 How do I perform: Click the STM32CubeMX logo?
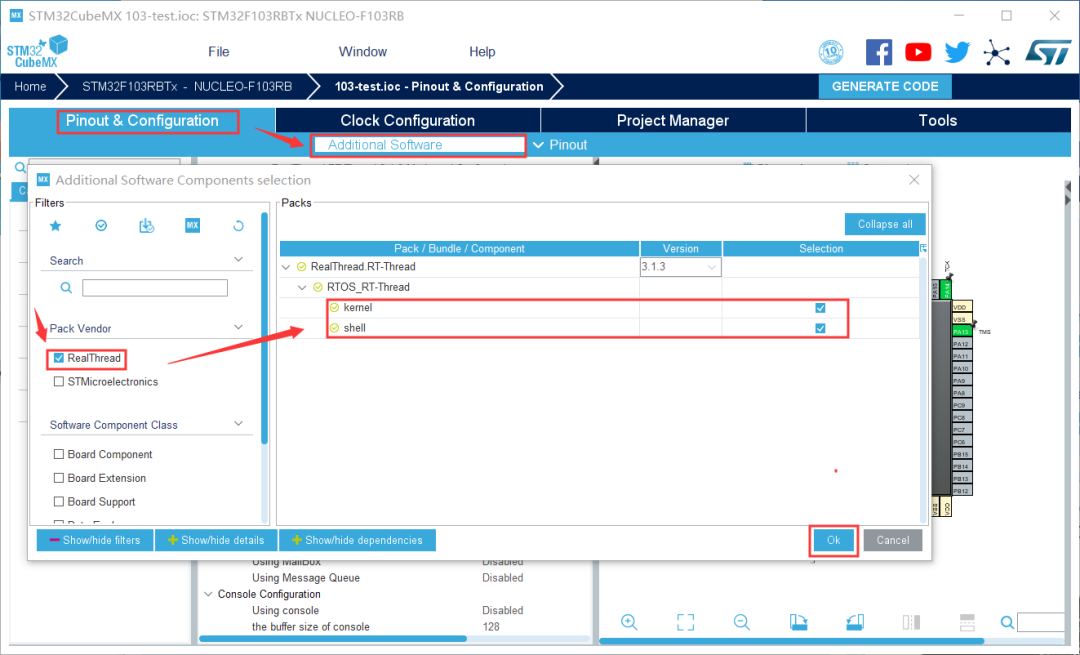tap(37, 52)
